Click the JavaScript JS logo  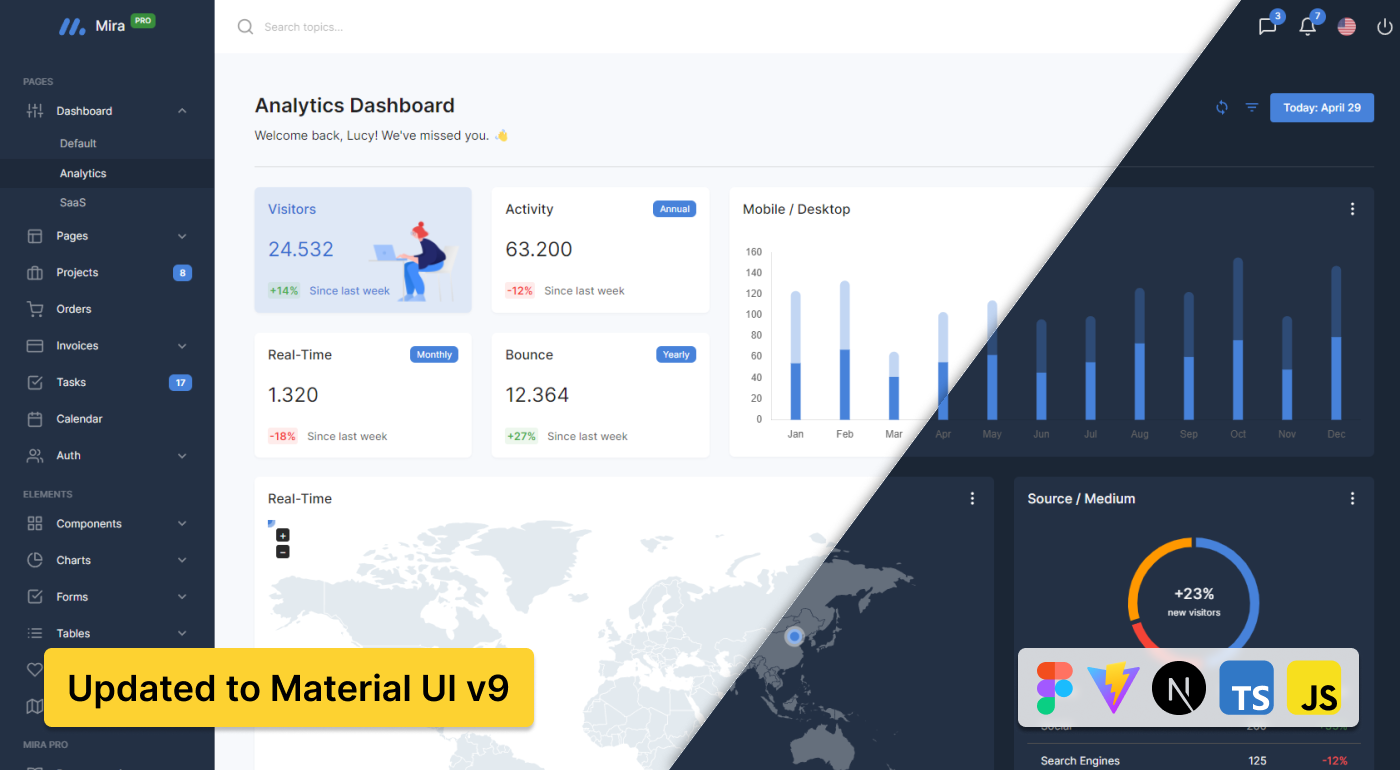(x=1314, y=688)
